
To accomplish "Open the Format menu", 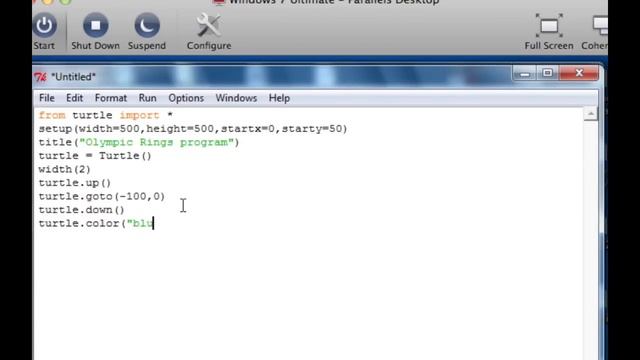I will click(111, 98).
